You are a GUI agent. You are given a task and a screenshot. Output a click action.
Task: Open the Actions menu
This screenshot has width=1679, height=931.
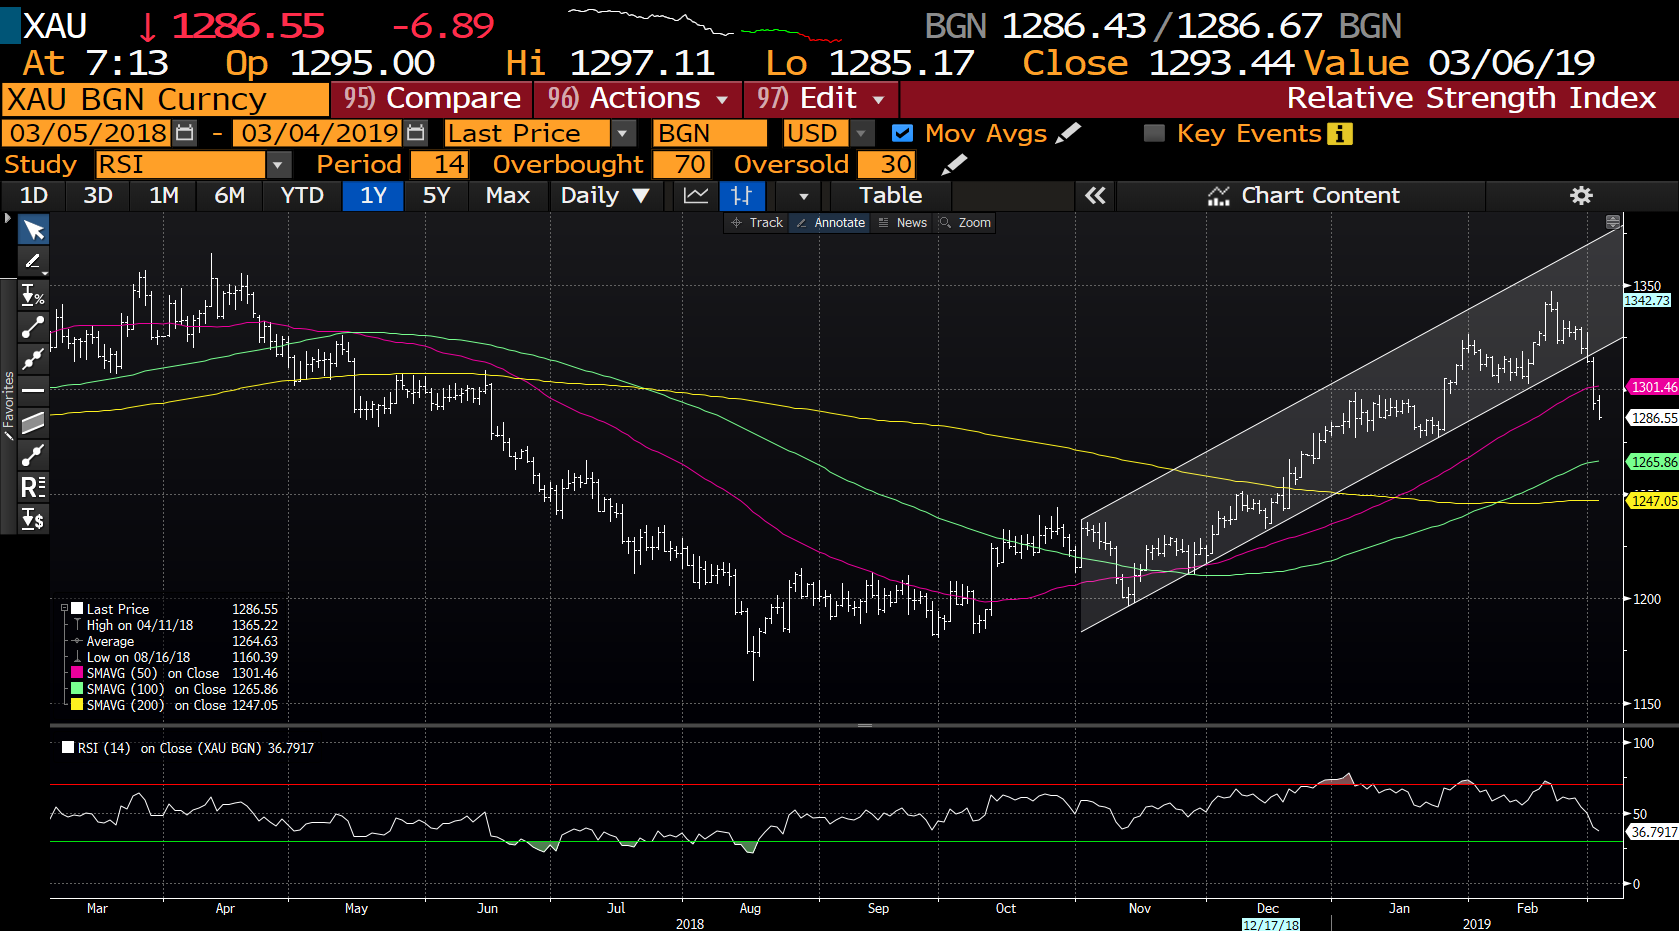(x=638, y=99)
